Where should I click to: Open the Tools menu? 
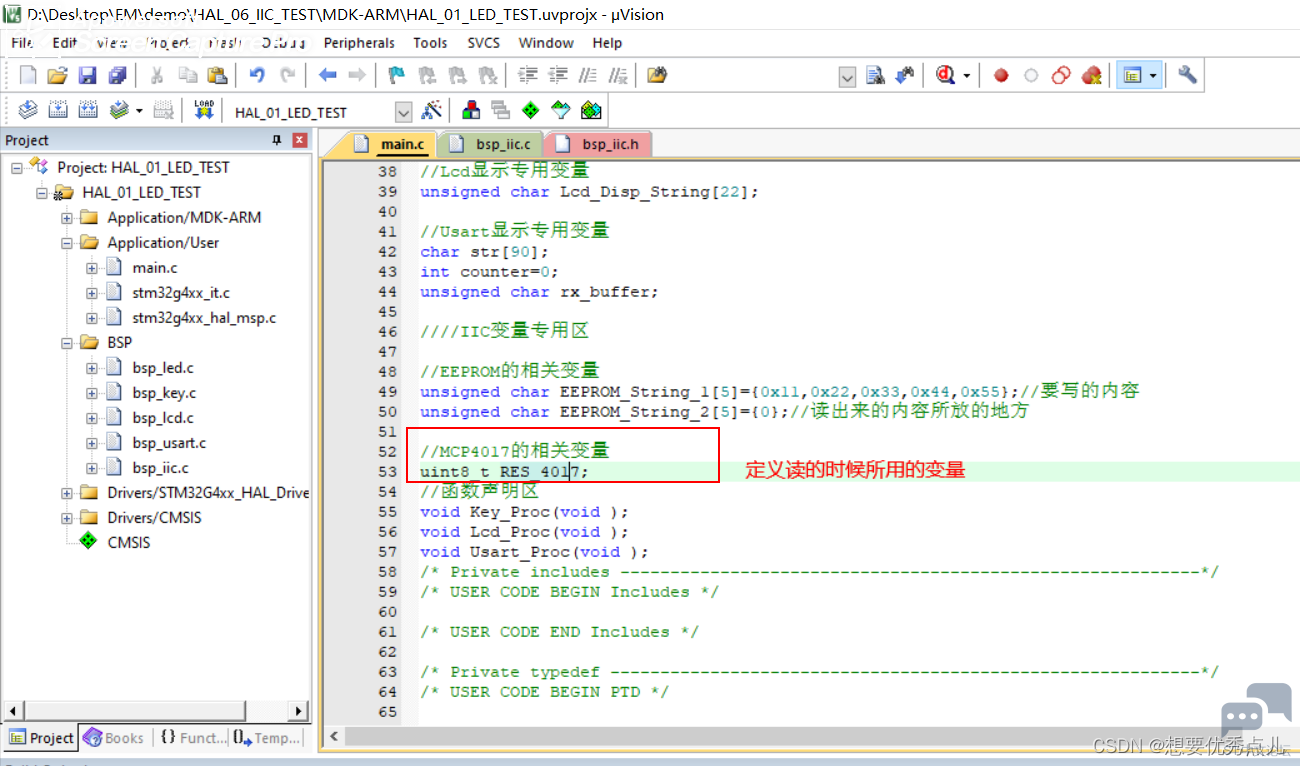[430, 43]
